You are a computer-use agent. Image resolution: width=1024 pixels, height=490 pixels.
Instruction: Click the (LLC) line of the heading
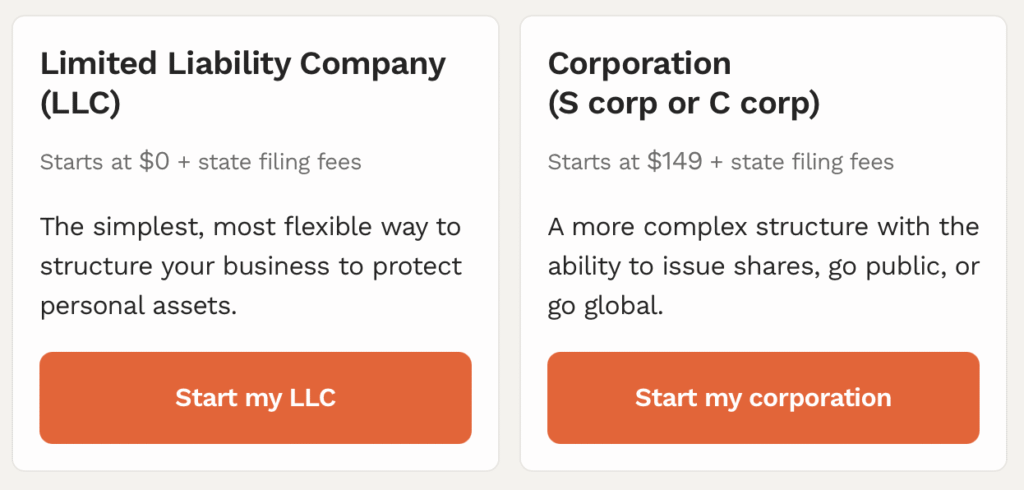[80, 105]
